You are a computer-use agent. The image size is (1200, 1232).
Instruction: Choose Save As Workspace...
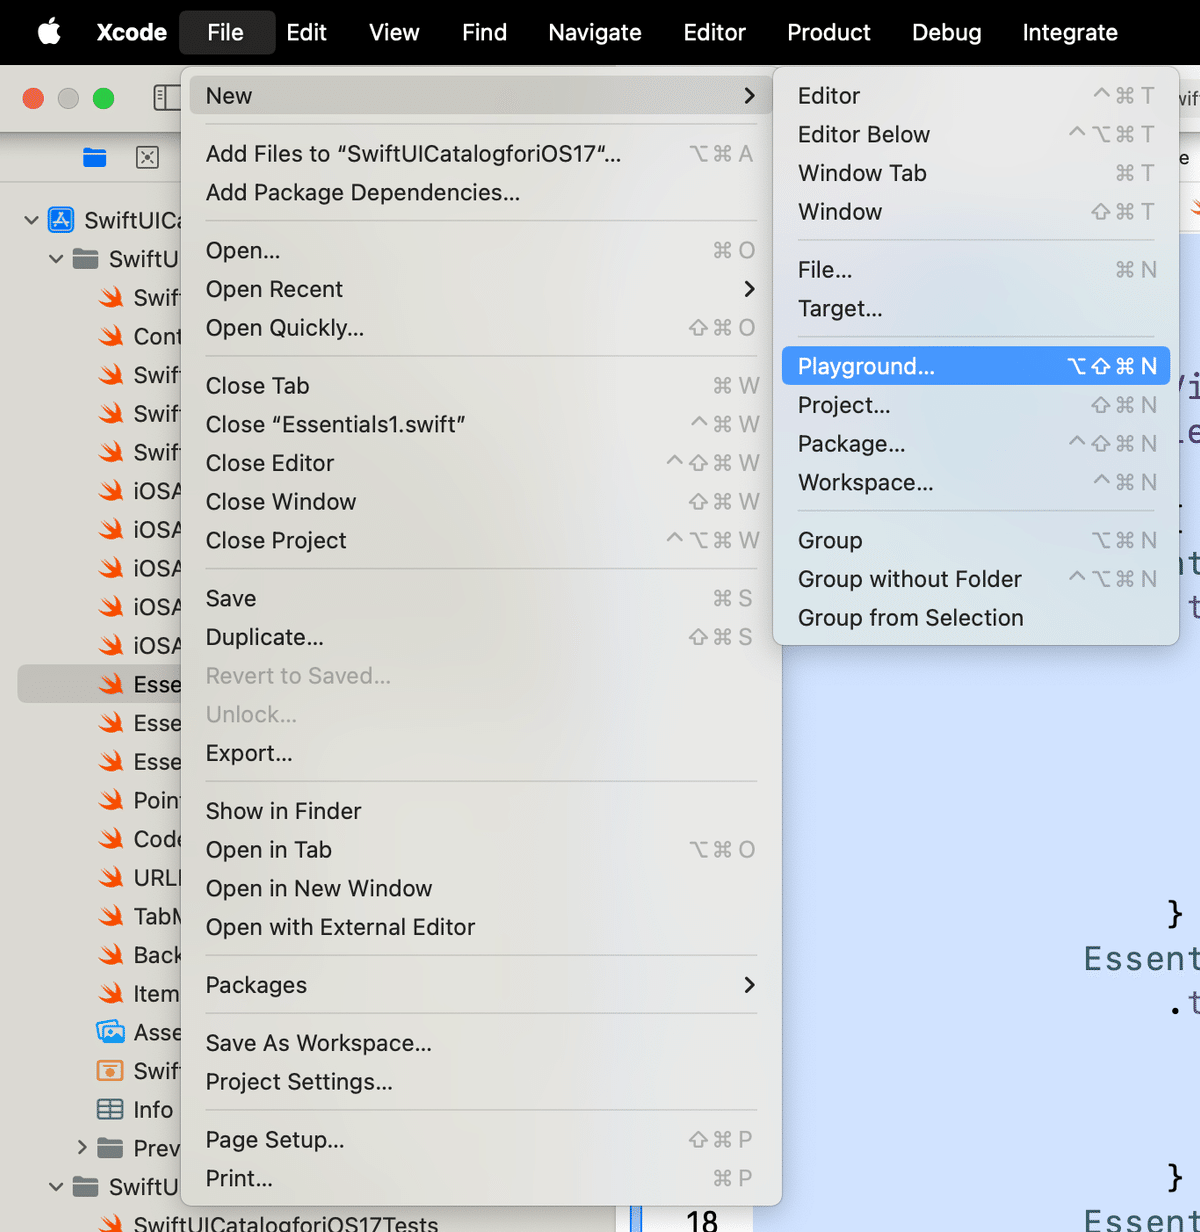[481, 1043]
